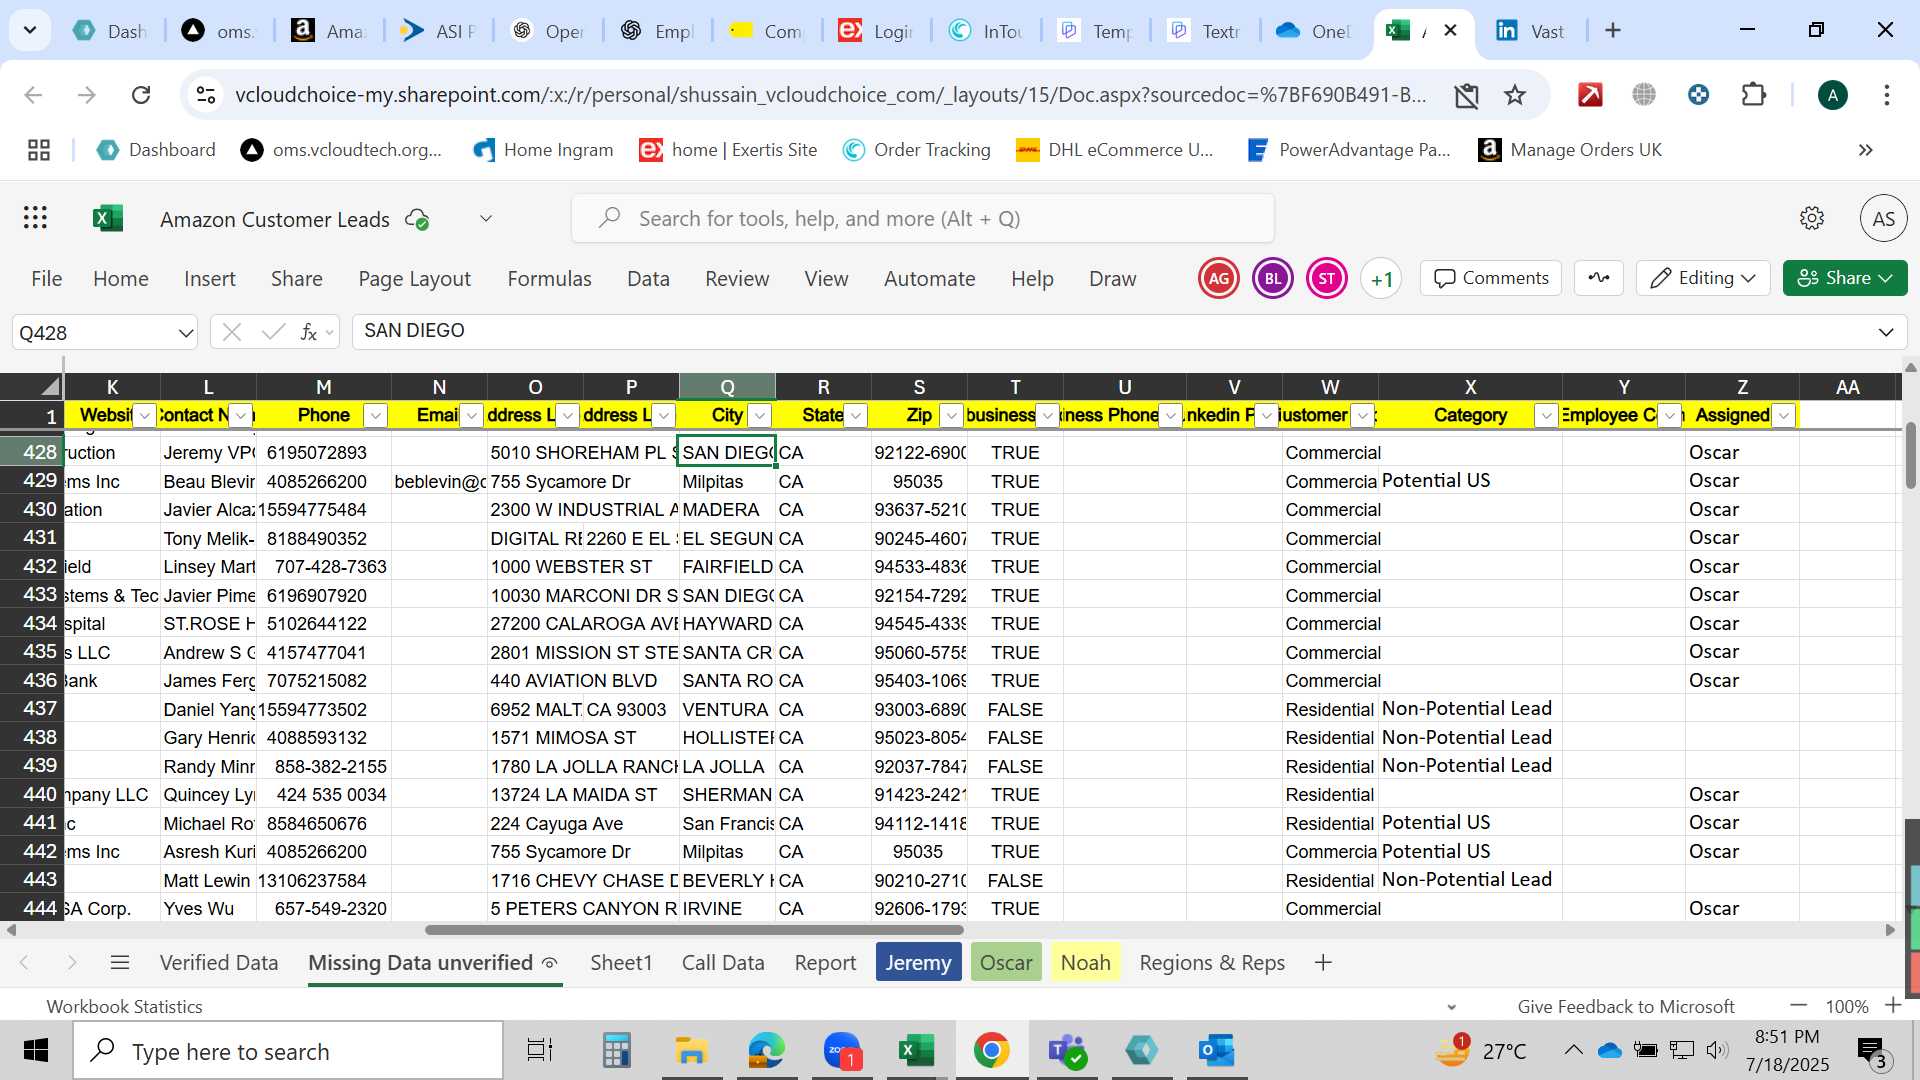
Task: Reload the browser page
Action: click(141, 95)
